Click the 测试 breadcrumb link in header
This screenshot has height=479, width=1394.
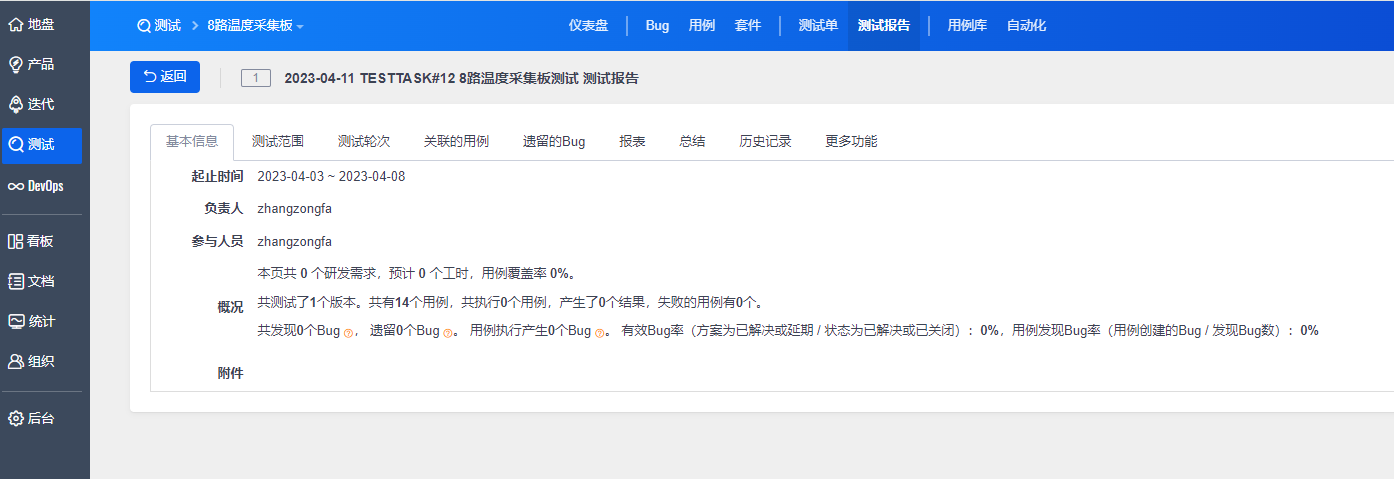(x=159, y=26)
